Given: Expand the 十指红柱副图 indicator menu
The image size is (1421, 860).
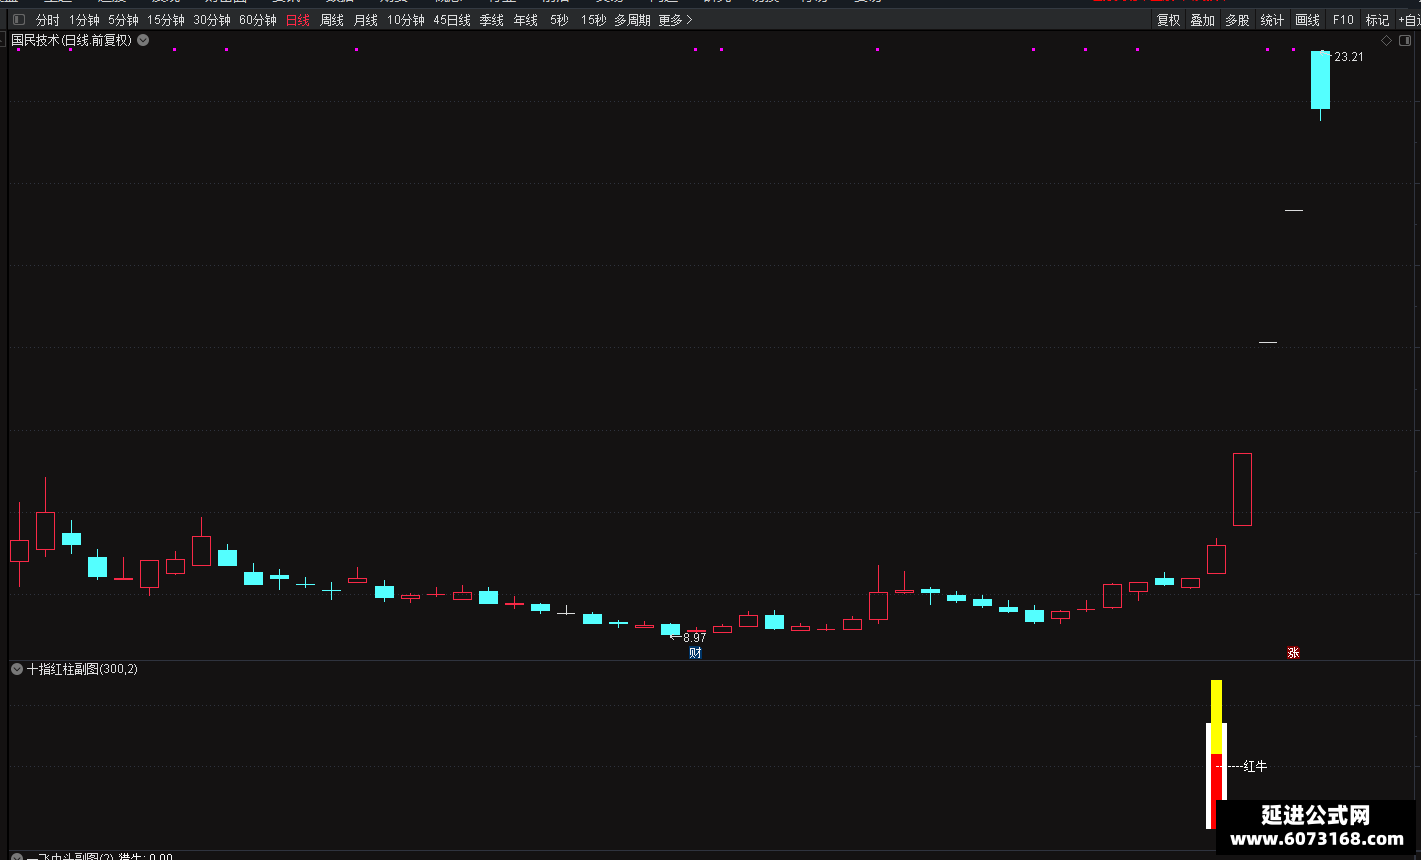Looking at the screenshot, I should (17, 669).
